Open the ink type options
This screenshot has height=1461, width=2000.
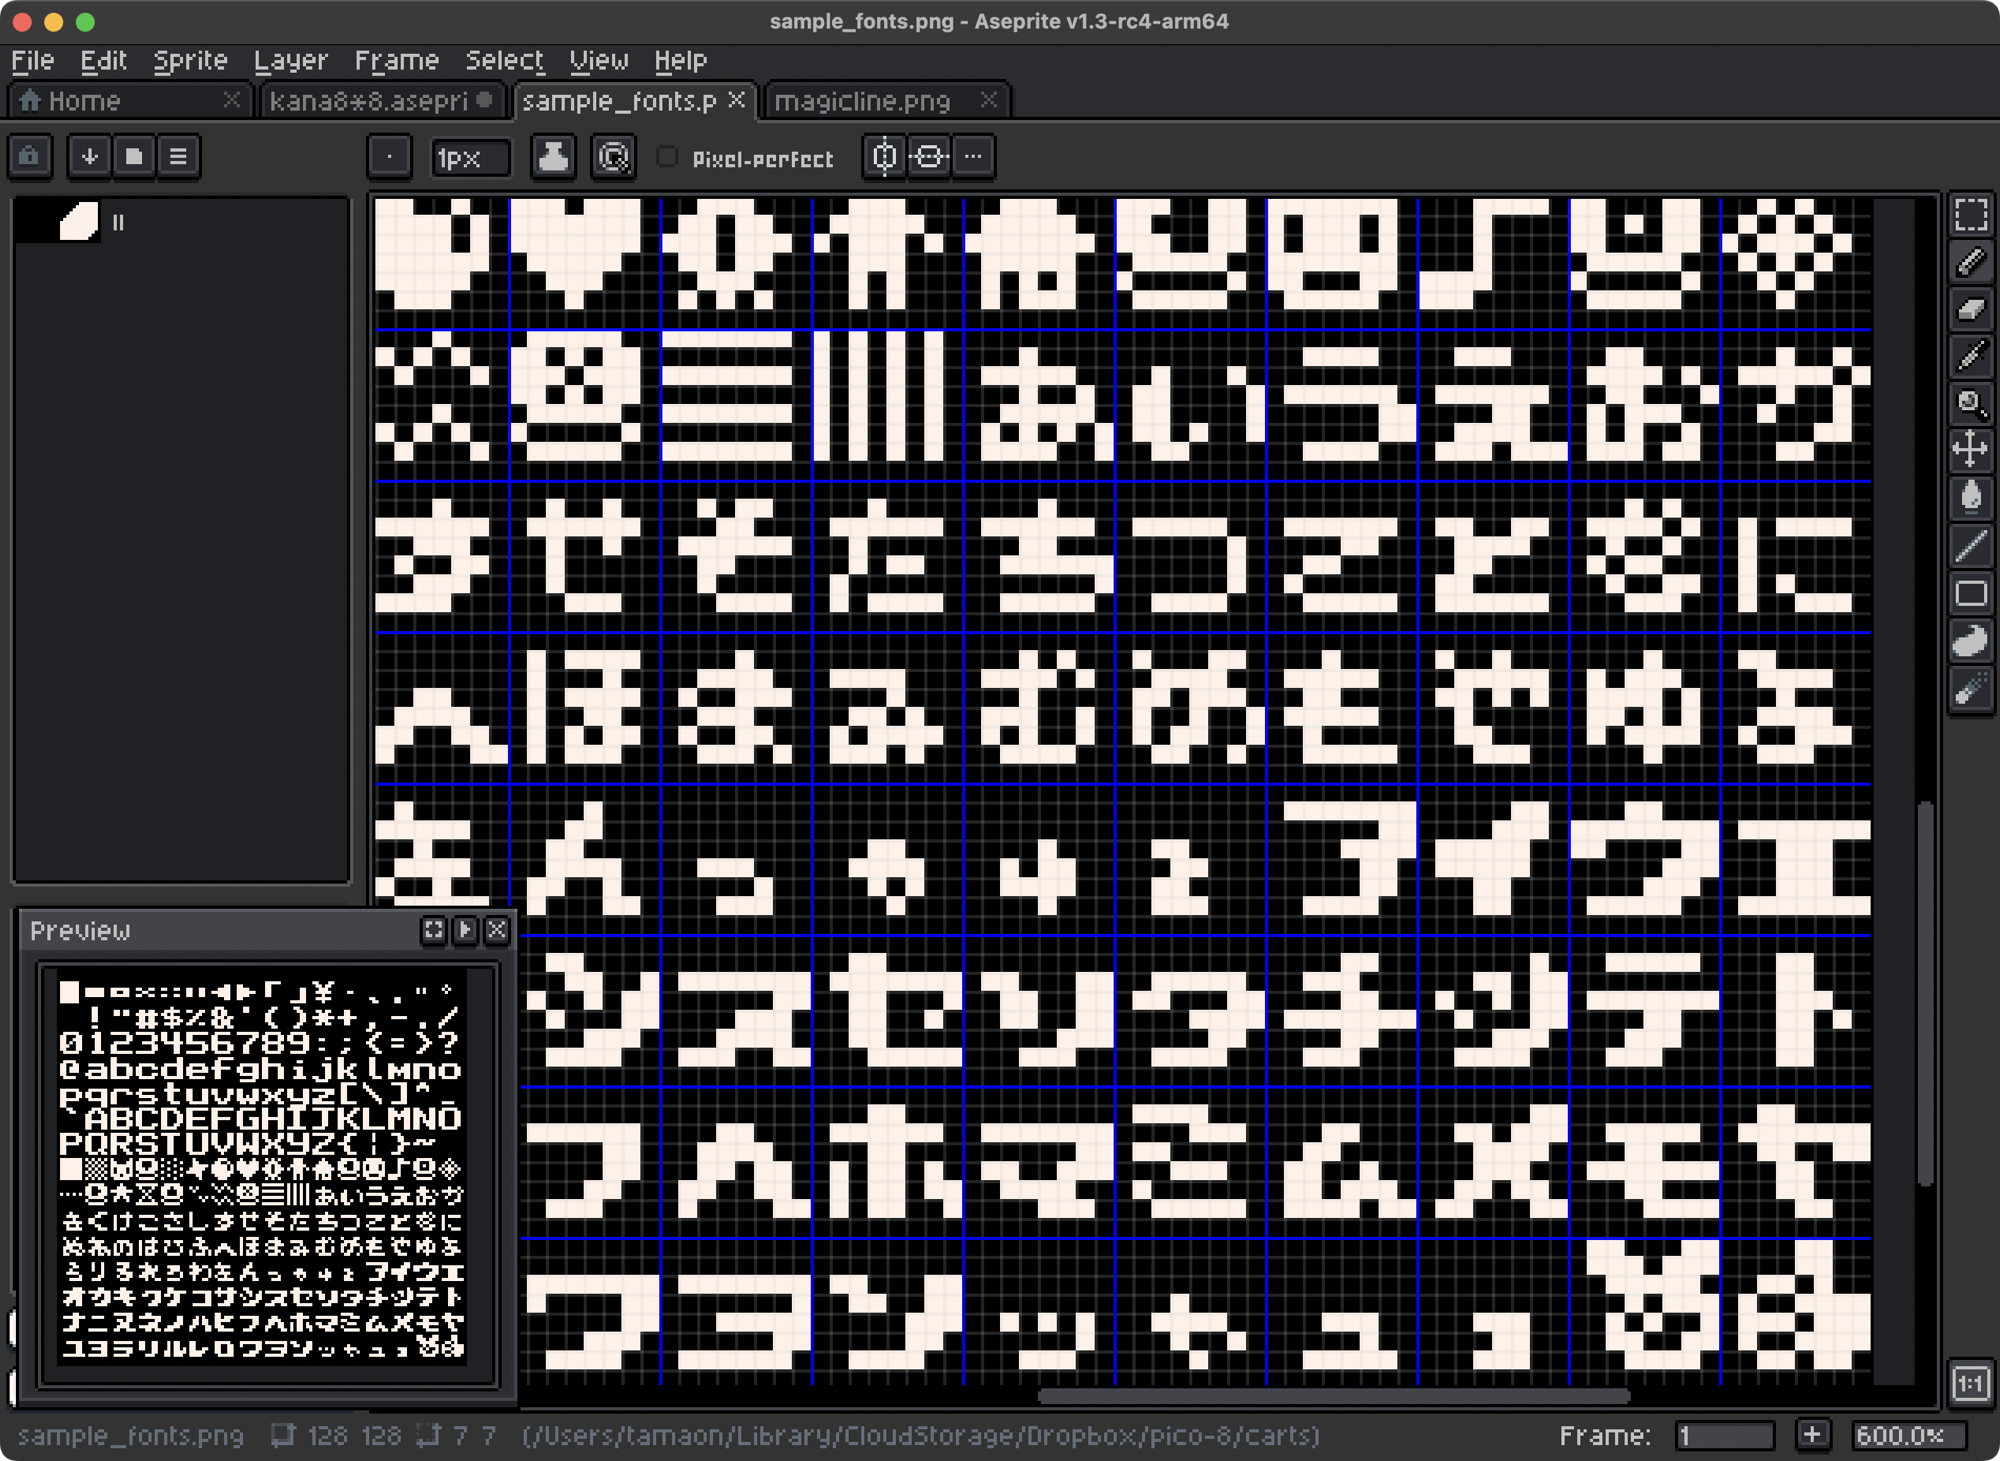(553, 157)
